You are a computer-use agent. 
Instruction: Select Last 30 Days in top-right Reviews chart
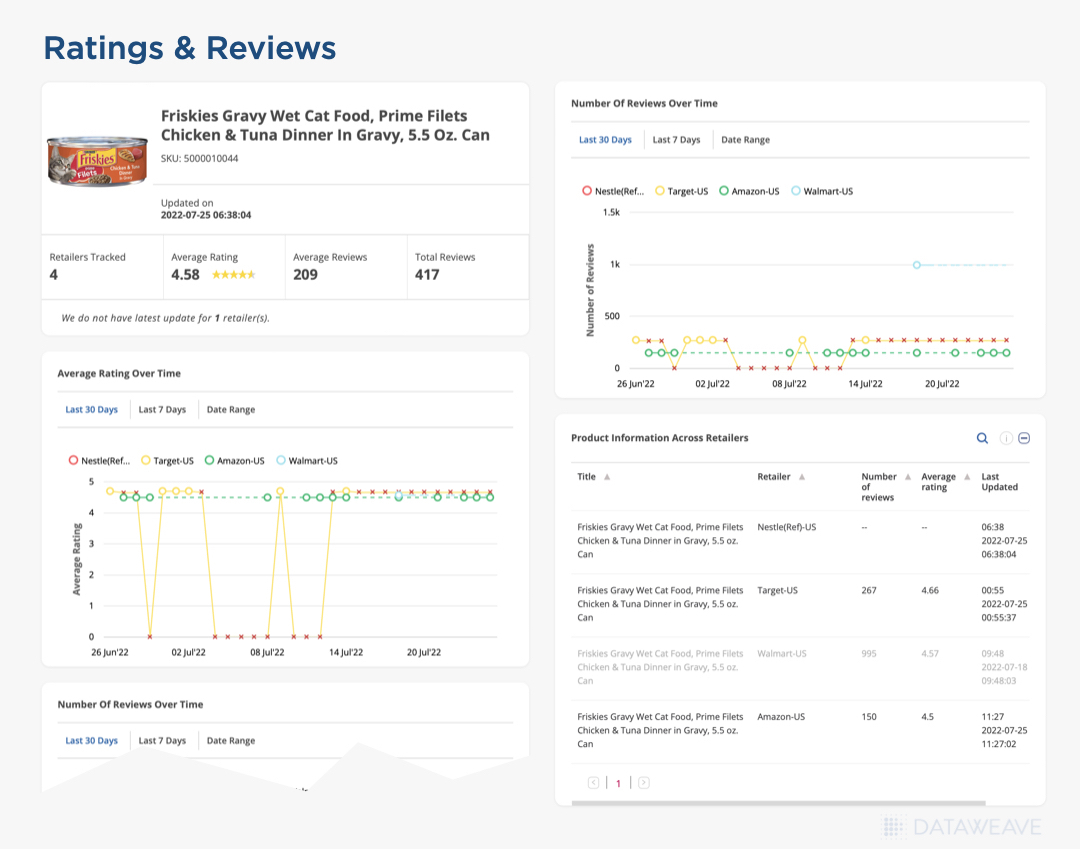pyautogui.click(x=605, y=140)
